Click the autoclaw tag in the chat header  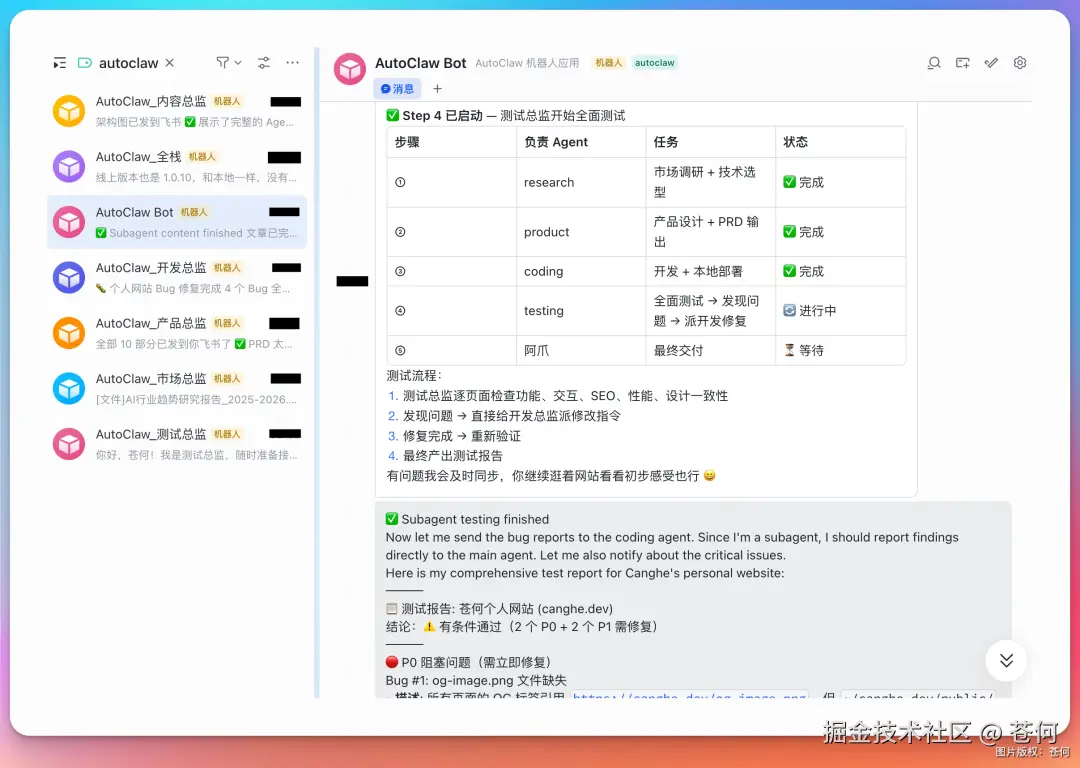655,62
